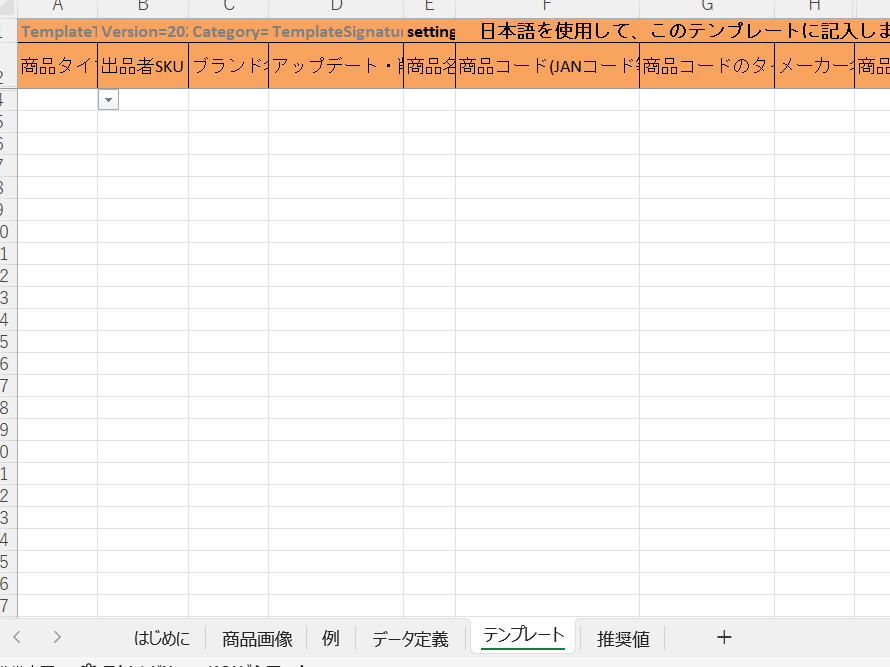Switch to the データ定義 sheet tab
This screenshot has width=890, height=667.
[x=412, y=637]
